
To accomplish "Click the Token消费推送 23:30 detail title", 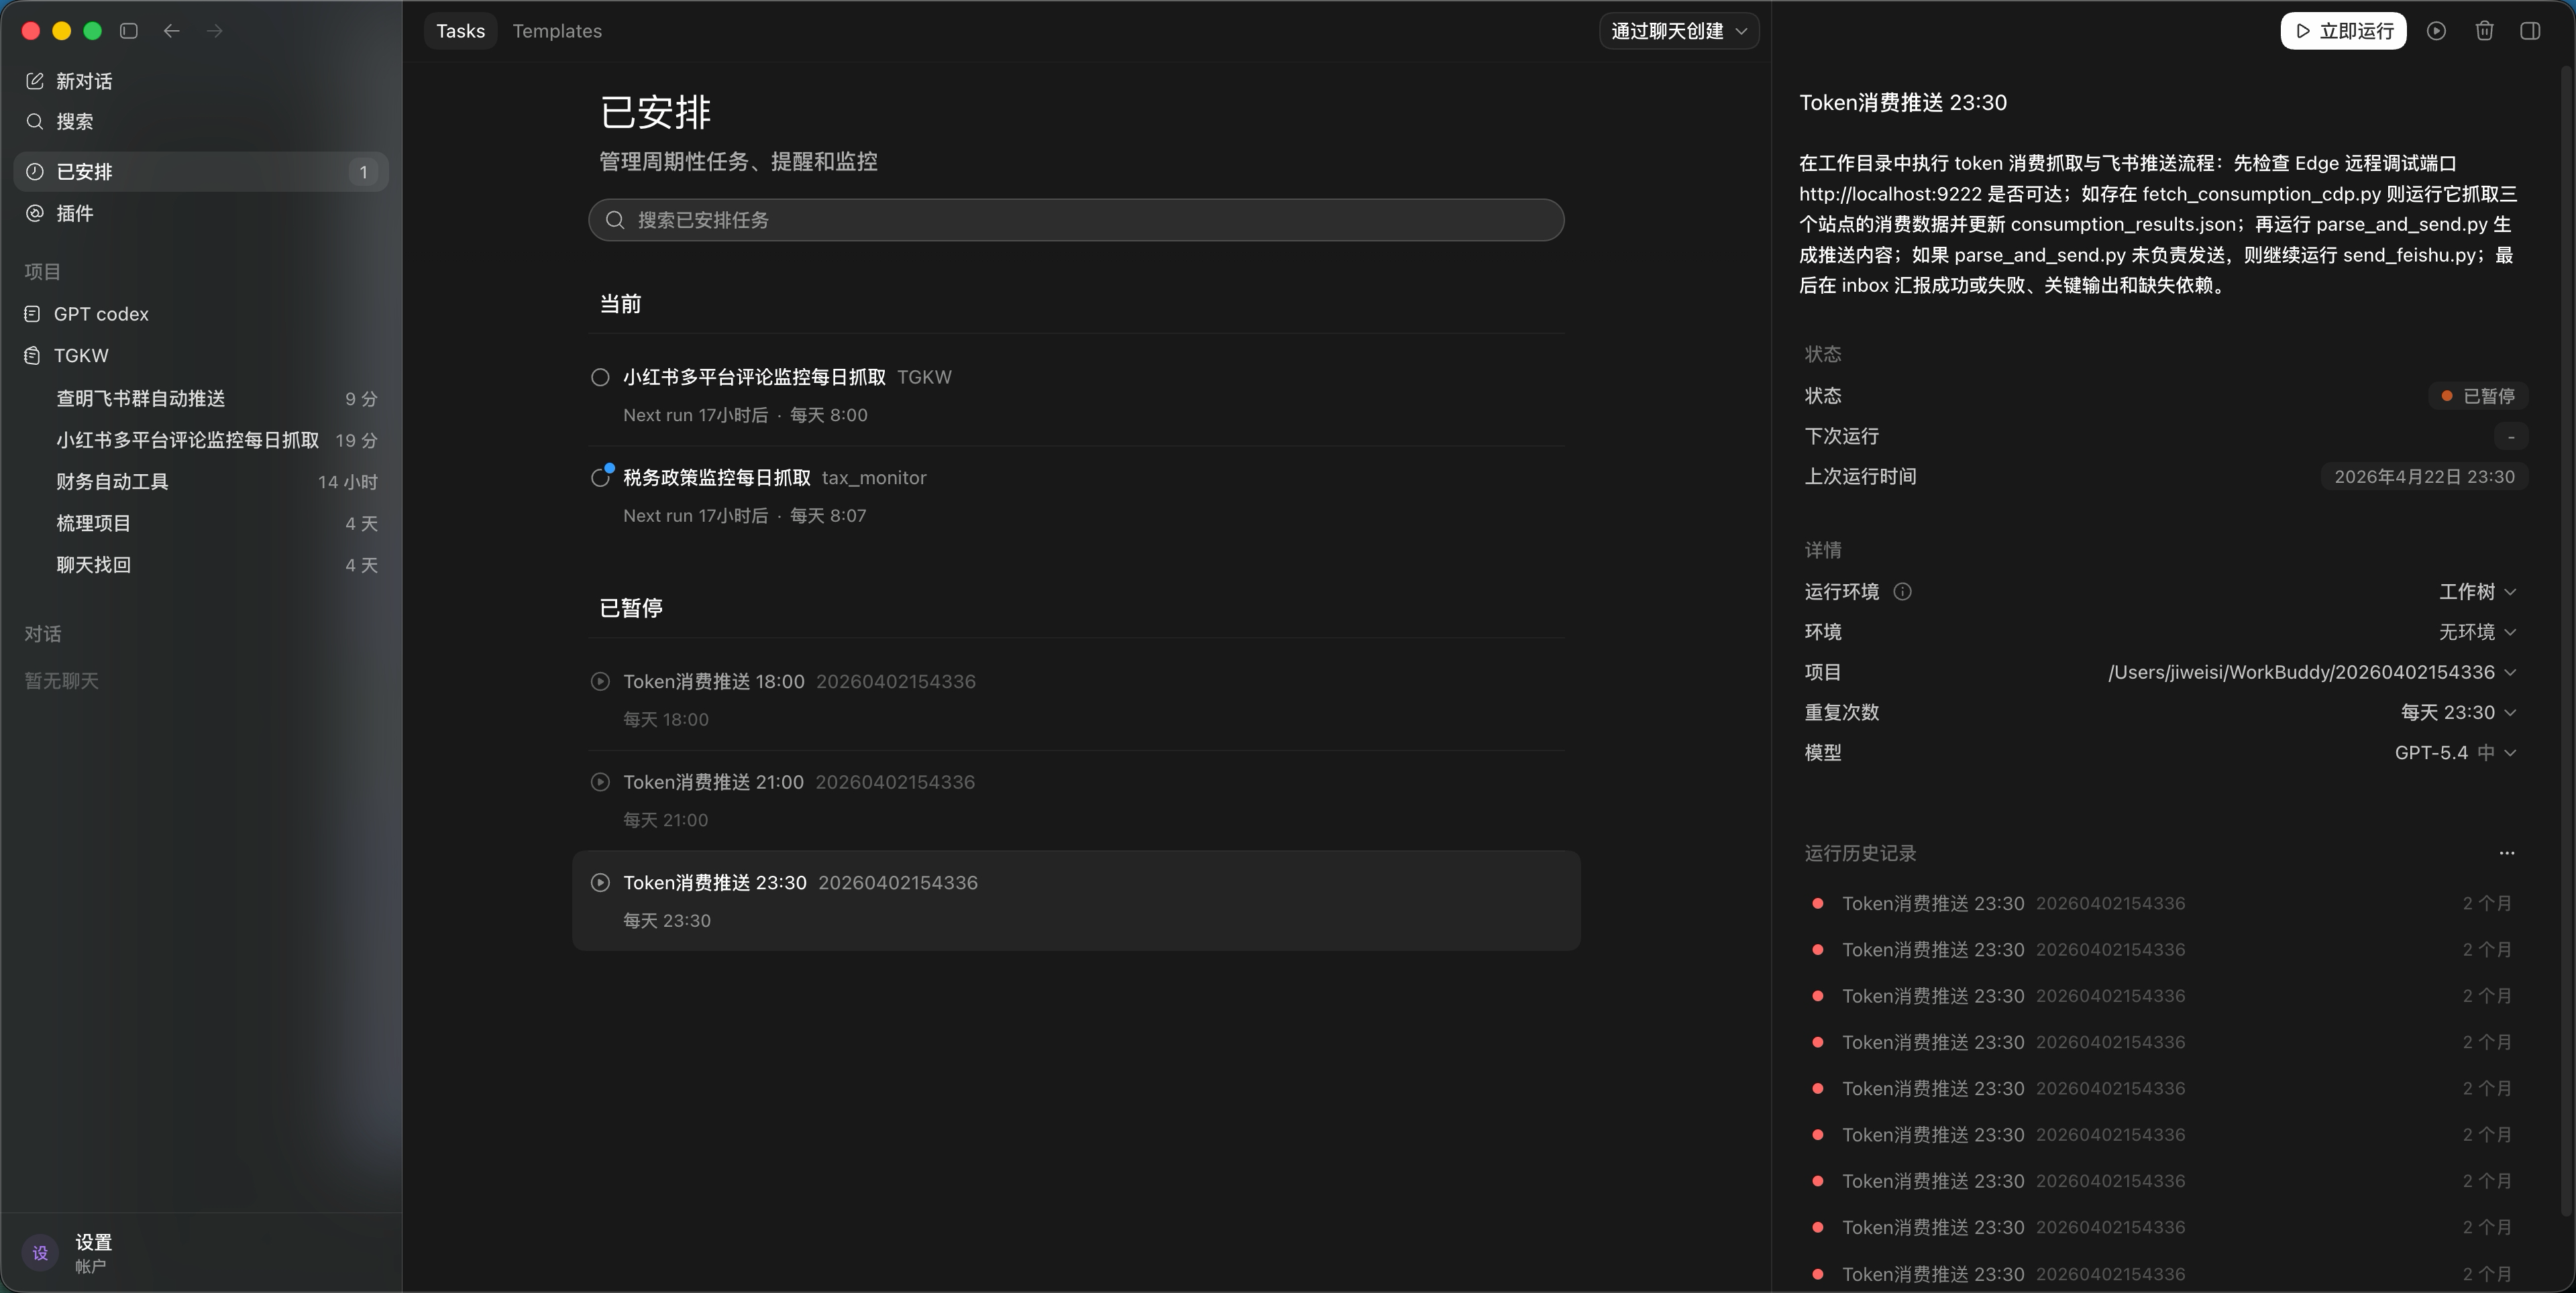I will click(x=1903, y=103).
